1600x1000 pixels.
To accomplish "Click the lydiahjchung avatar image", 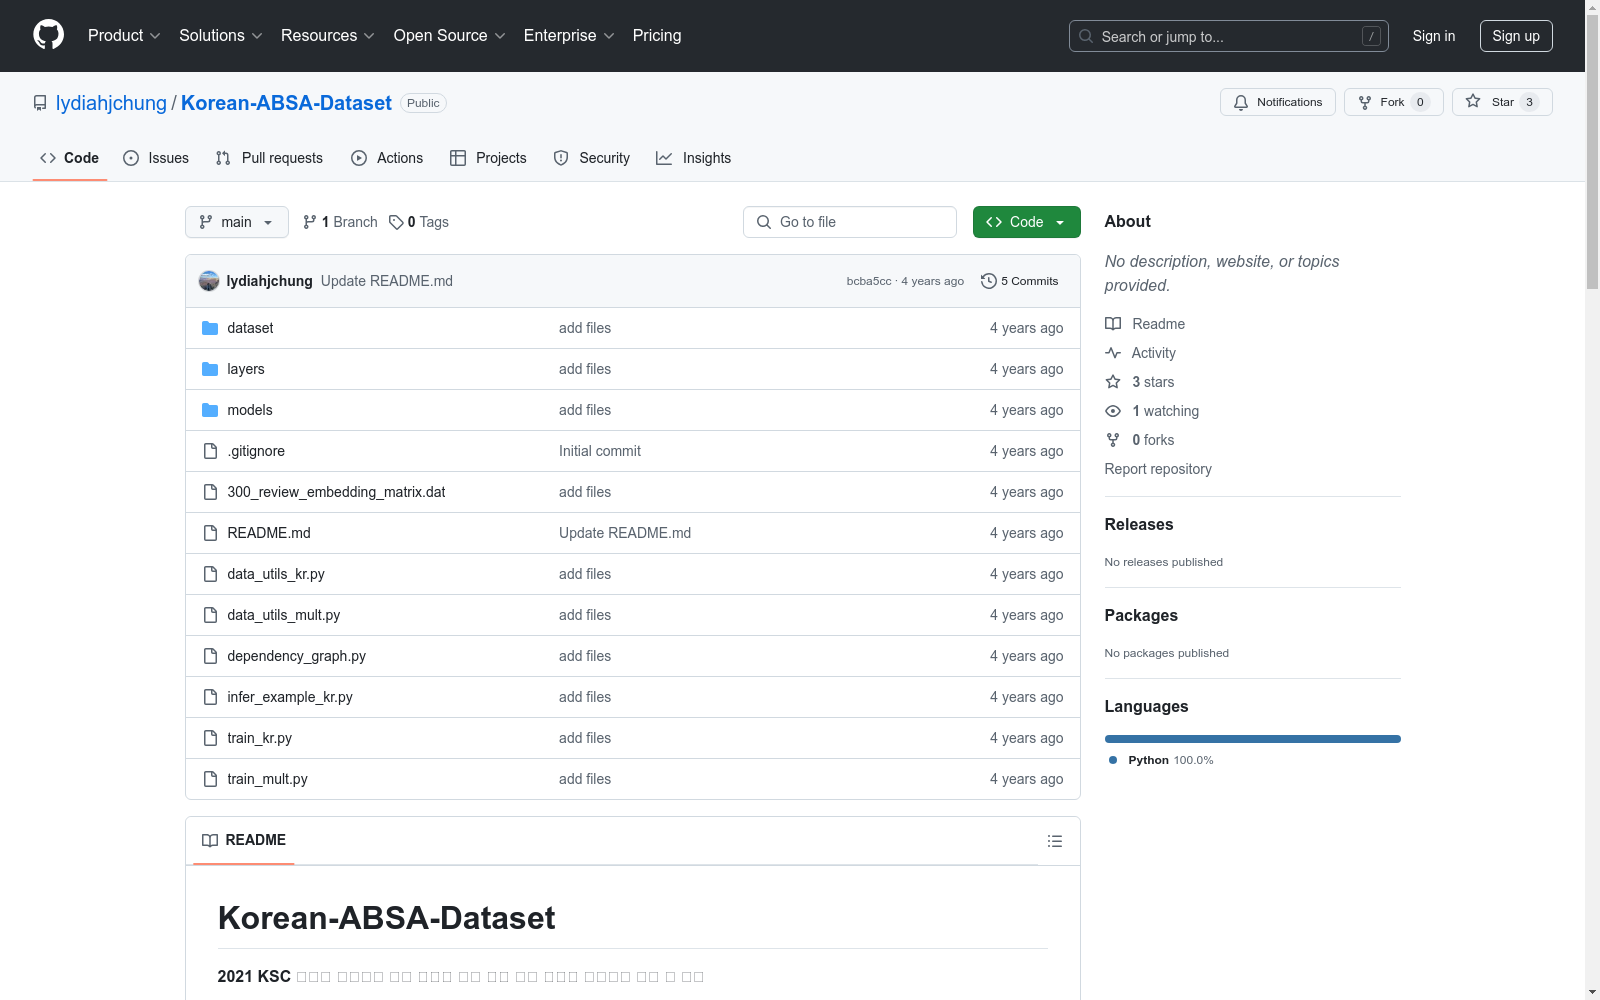I will pos(209,281).
